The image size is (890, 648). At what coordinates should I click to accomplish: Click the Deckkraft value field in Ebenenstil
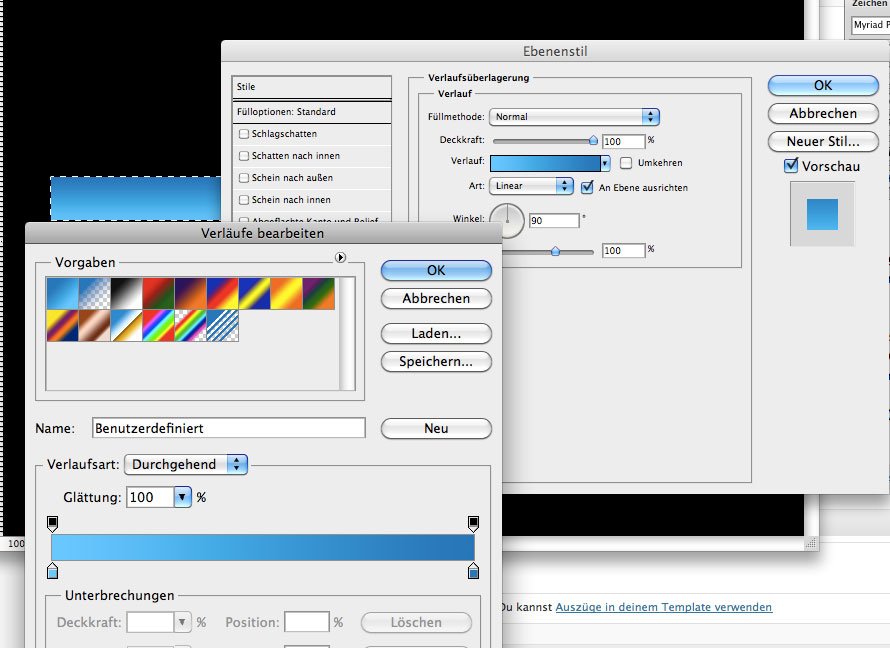[624, 141]
